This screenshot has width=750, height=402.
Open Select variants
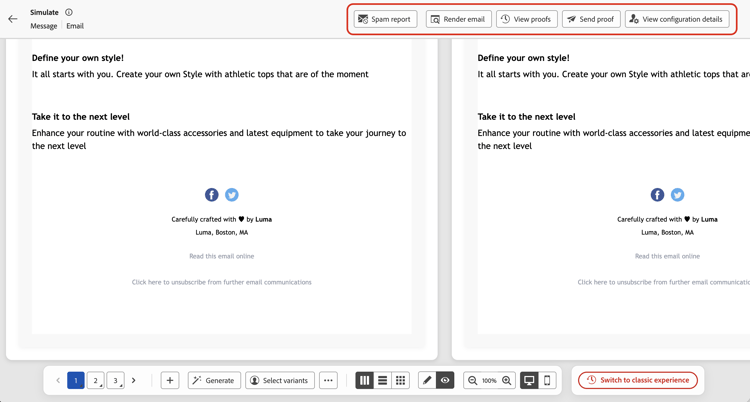[x=280, y=380]
